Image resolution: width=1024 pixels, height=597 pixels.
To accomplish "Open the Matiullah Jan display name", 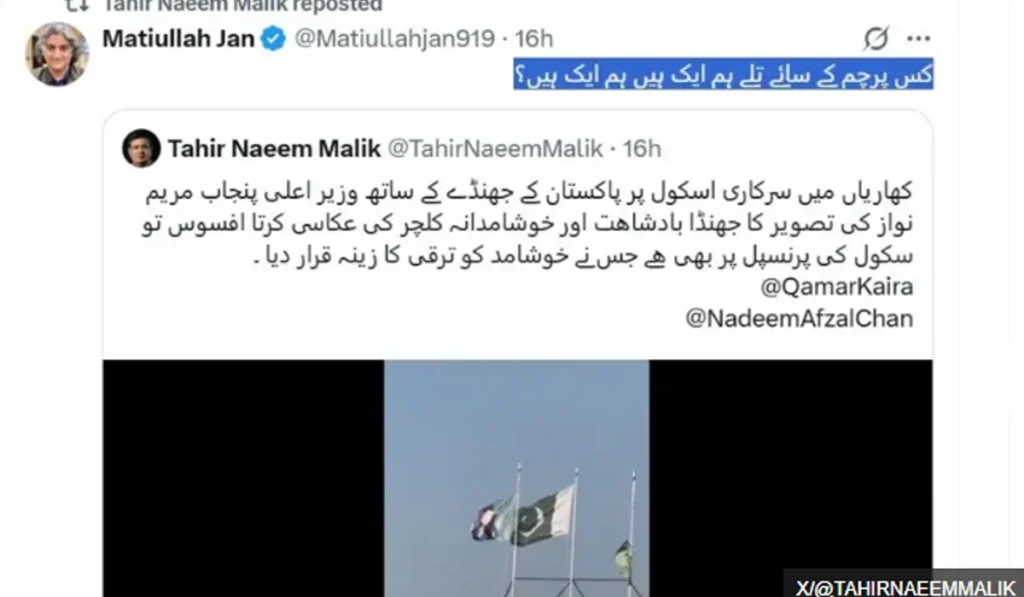I will (x=178, y=39).
